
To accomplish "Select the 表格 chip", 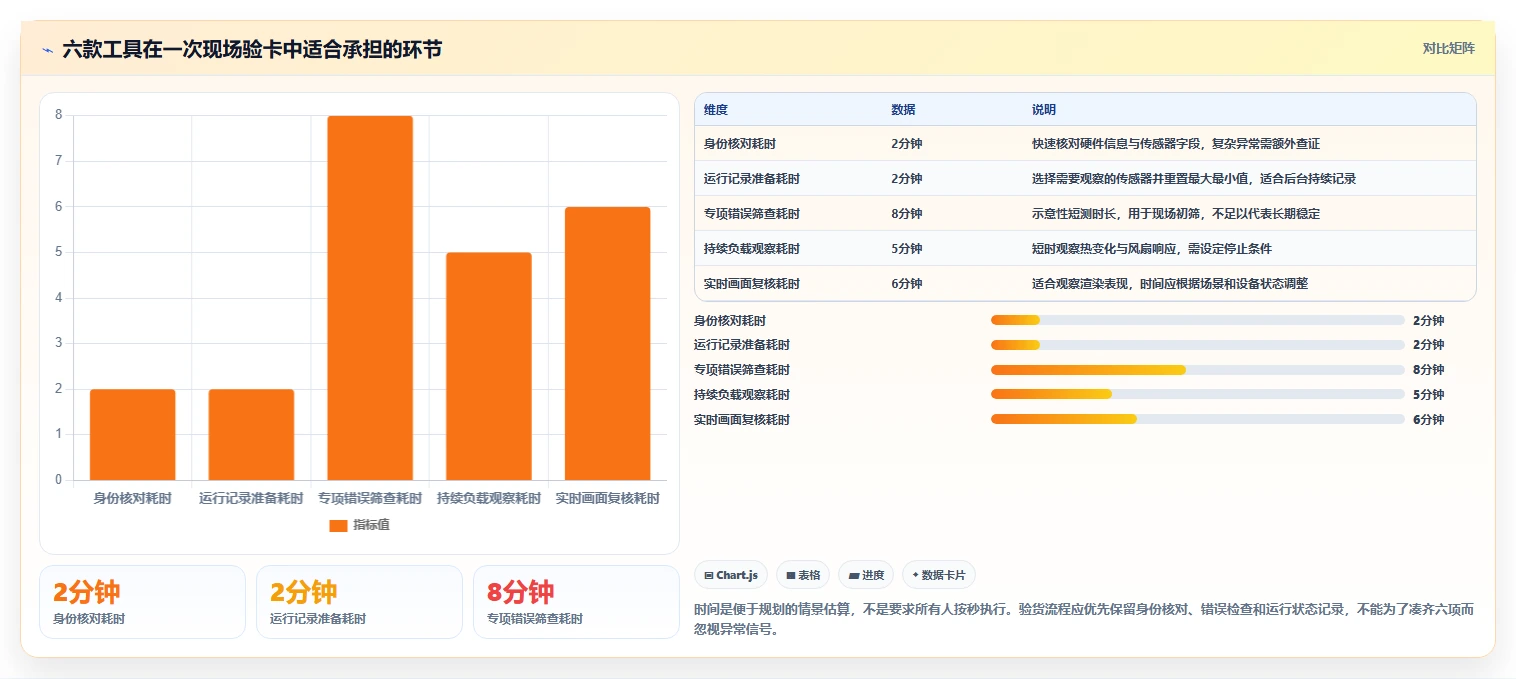I will 803,575.
